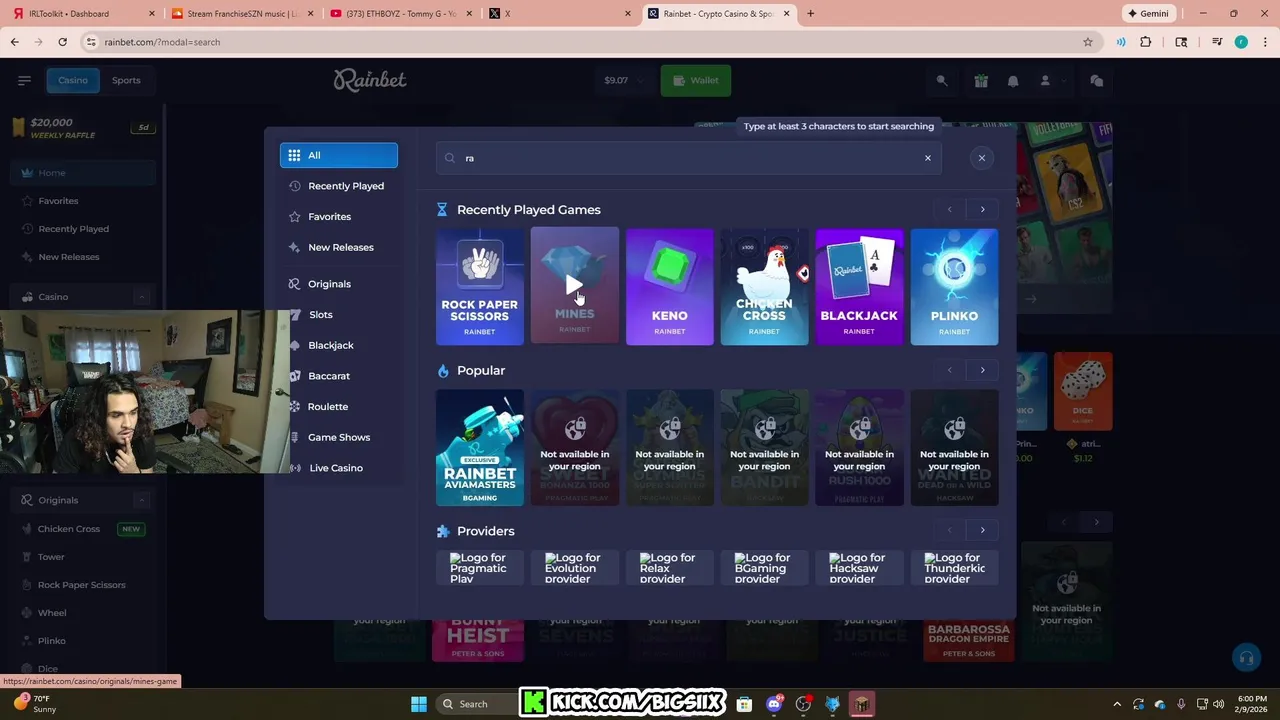Open the $9.07 balance dropdown

tap(624, 80)
